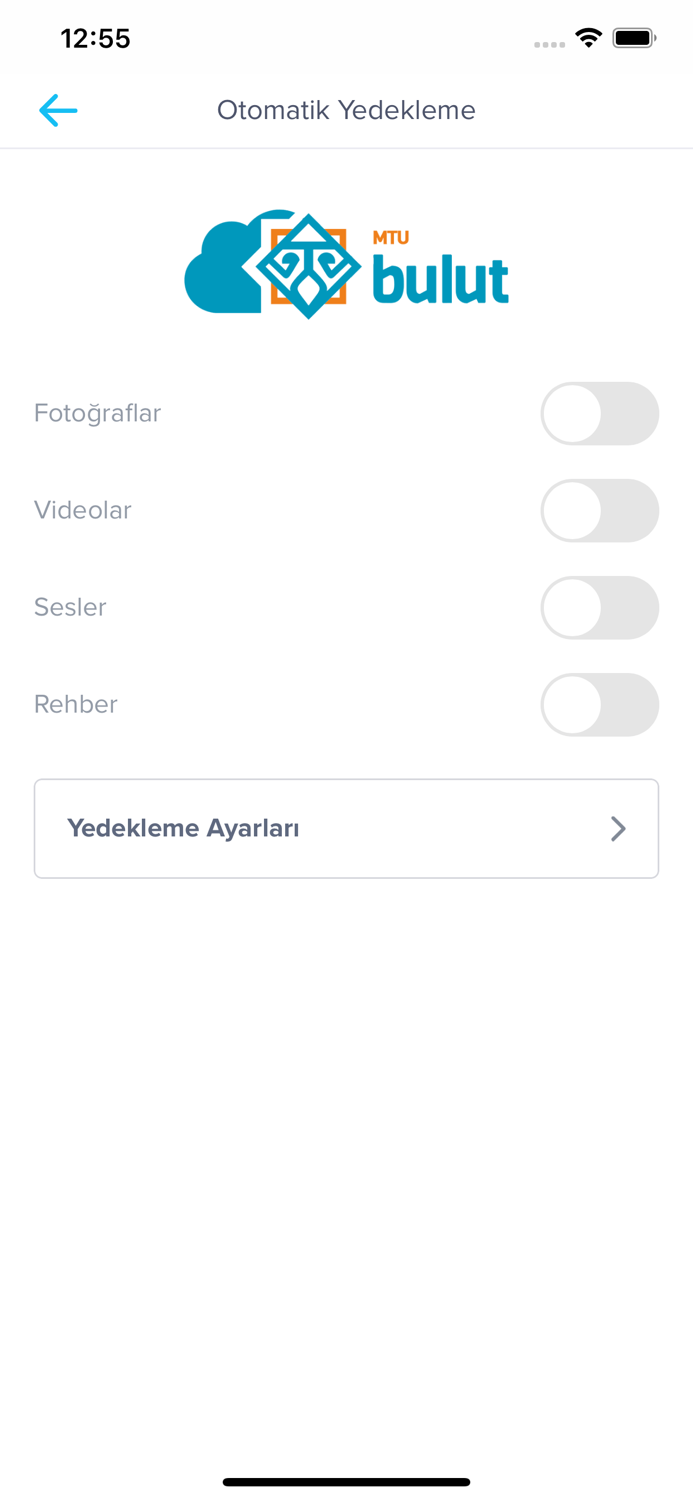
Task: Click the cellular signal dots
Action: point(549,44)
